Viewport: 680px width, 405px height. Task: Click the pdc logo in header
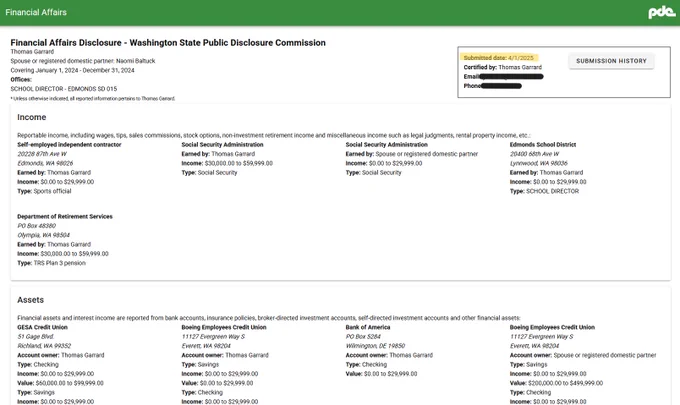[x=661, y=12]
